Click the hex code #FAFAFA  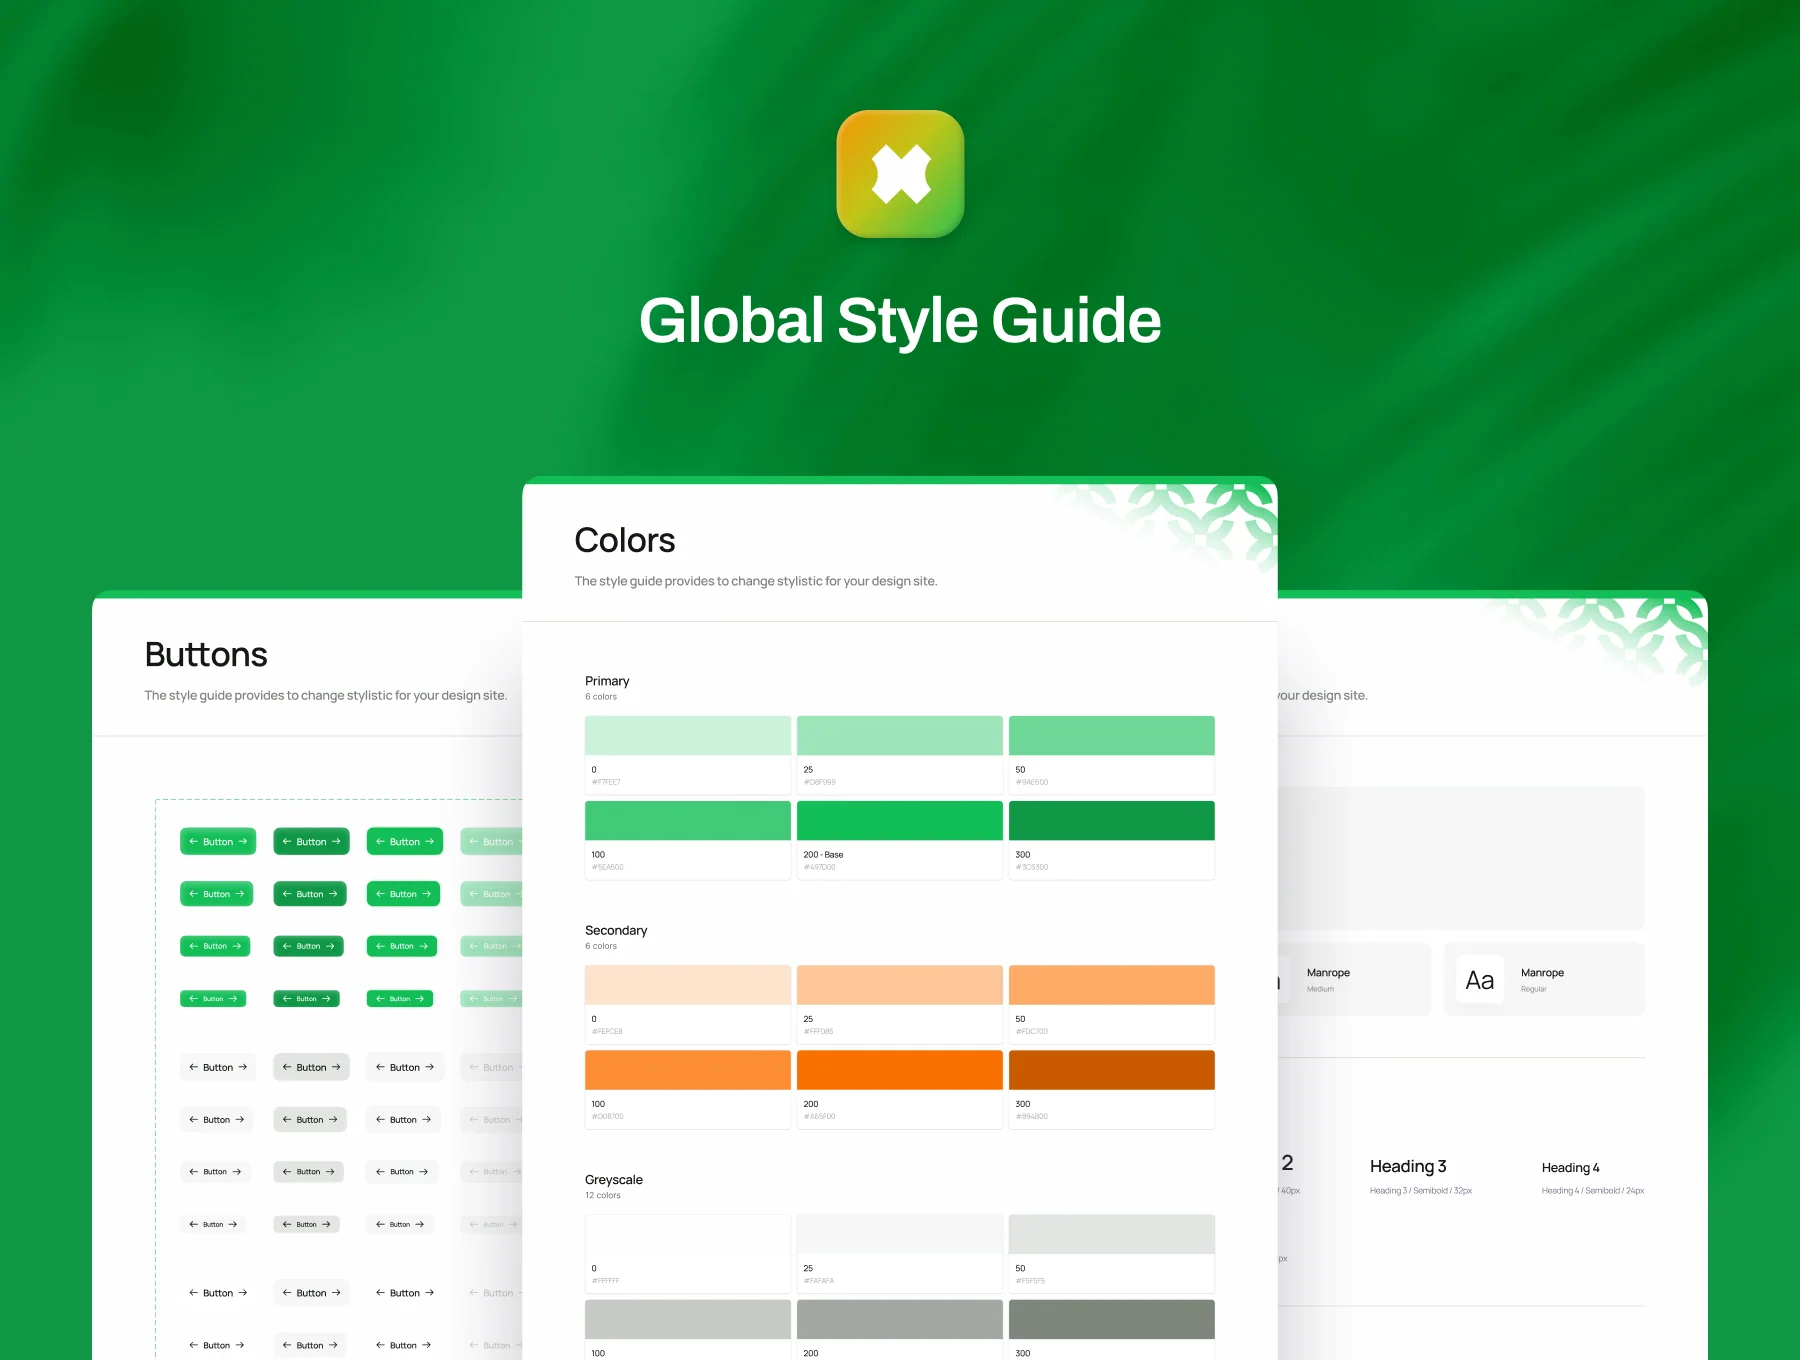pyautogui.click(x=819, y=1280)
